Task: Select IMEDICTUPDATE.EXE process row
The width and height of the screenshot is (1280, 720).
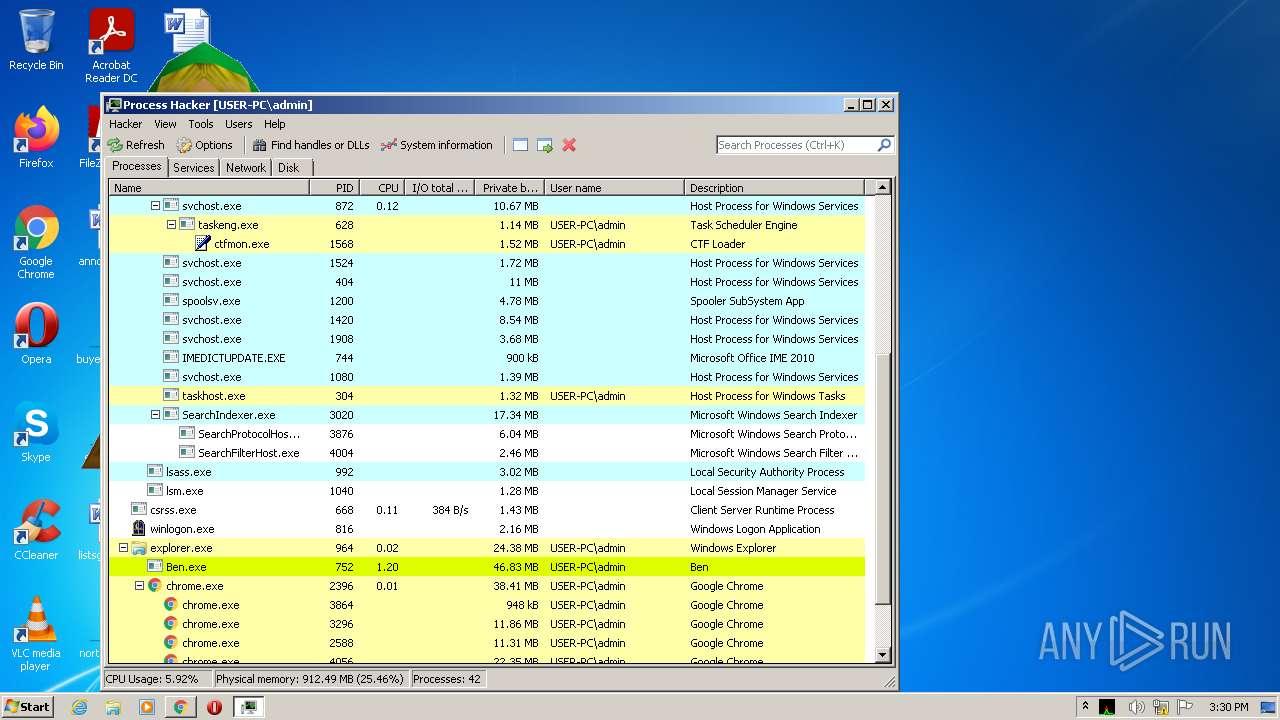Action: coord(486,358)
